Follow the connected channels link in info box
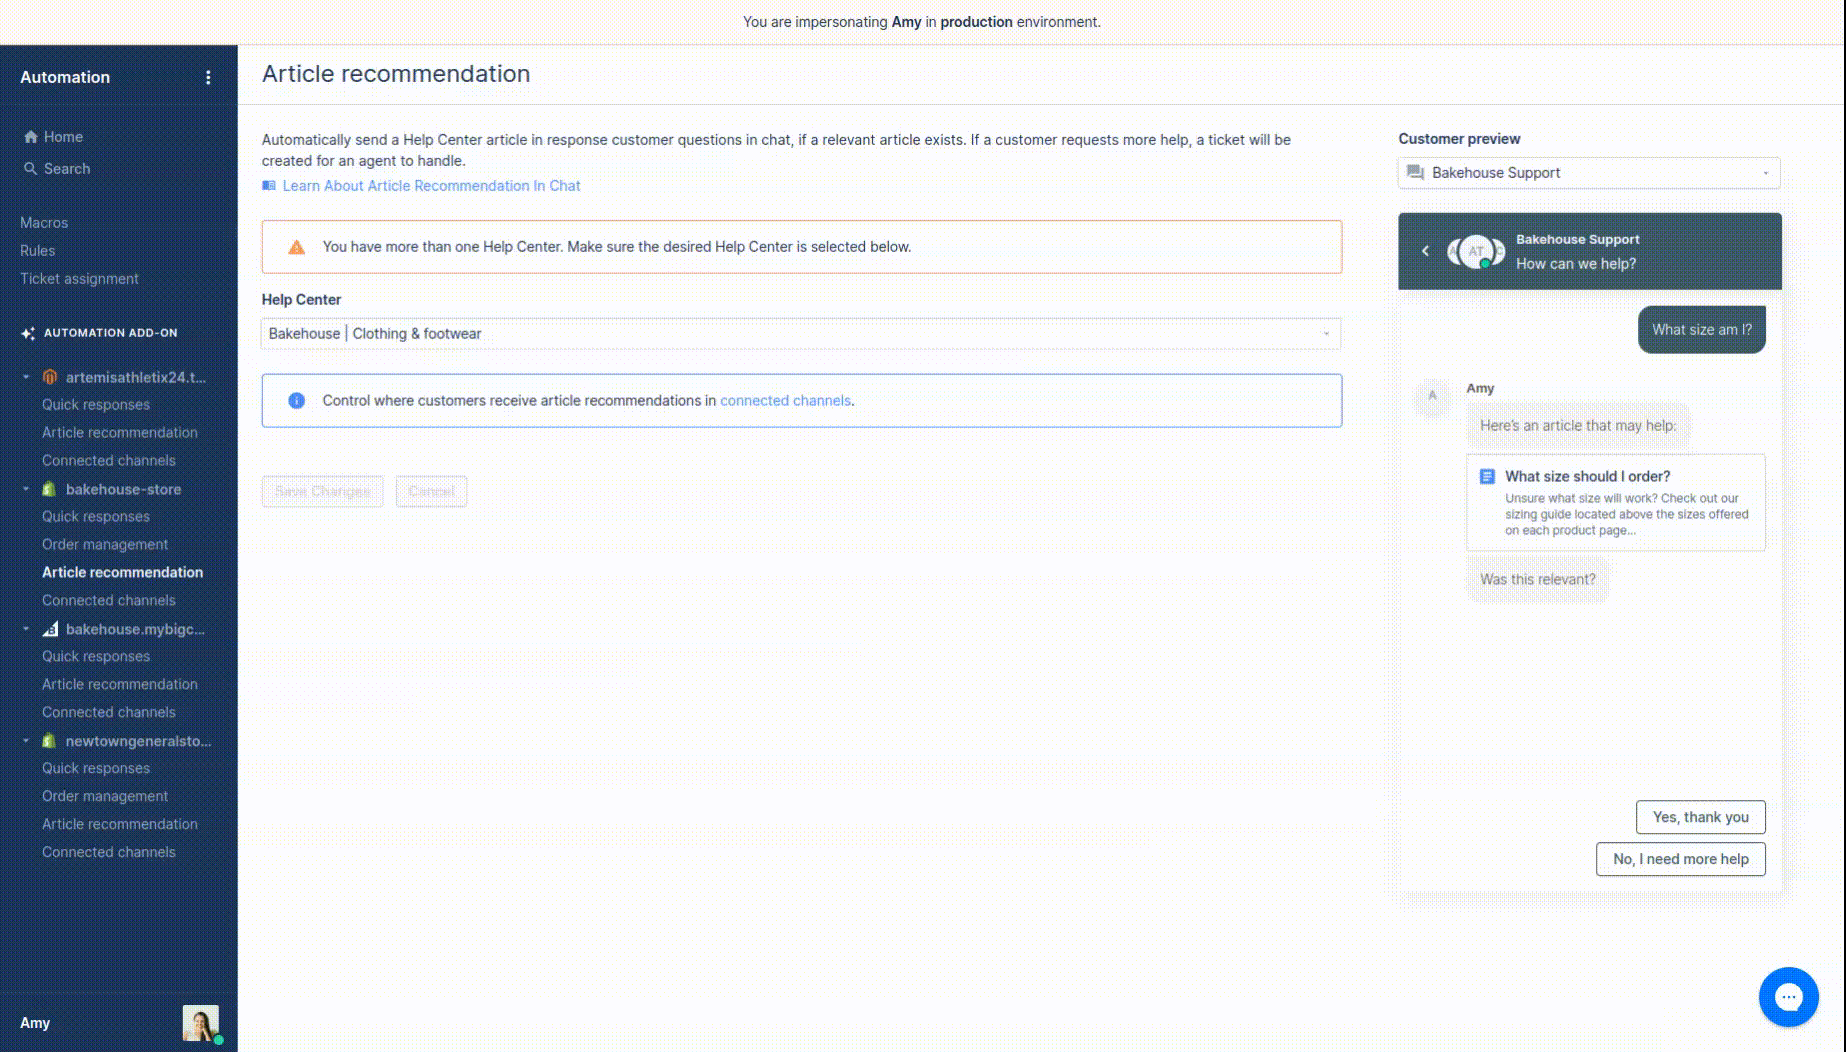The height and width of the screenshot is (1052, 1846). (x=785, y=401)
